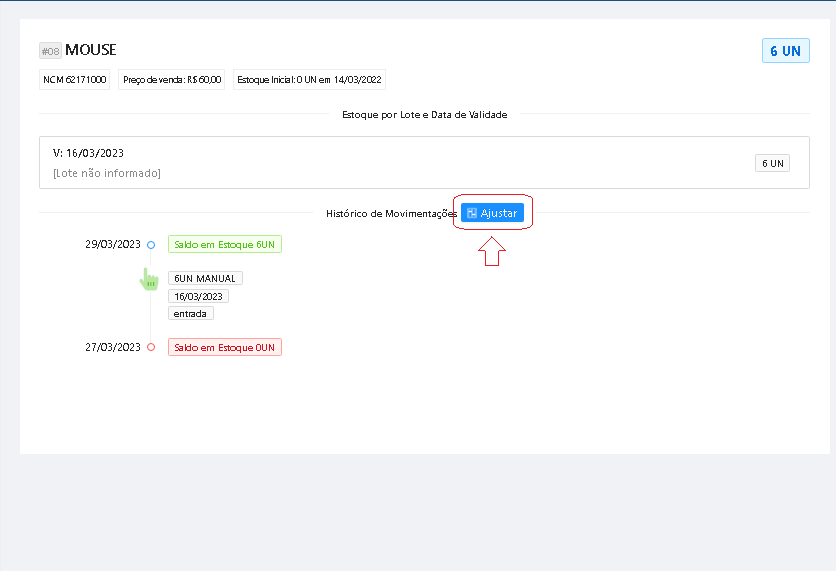Viewport: 836px width, 571px height.
Task: Click the 6UN MANUAL movement tag
Action: pos(205,279)
